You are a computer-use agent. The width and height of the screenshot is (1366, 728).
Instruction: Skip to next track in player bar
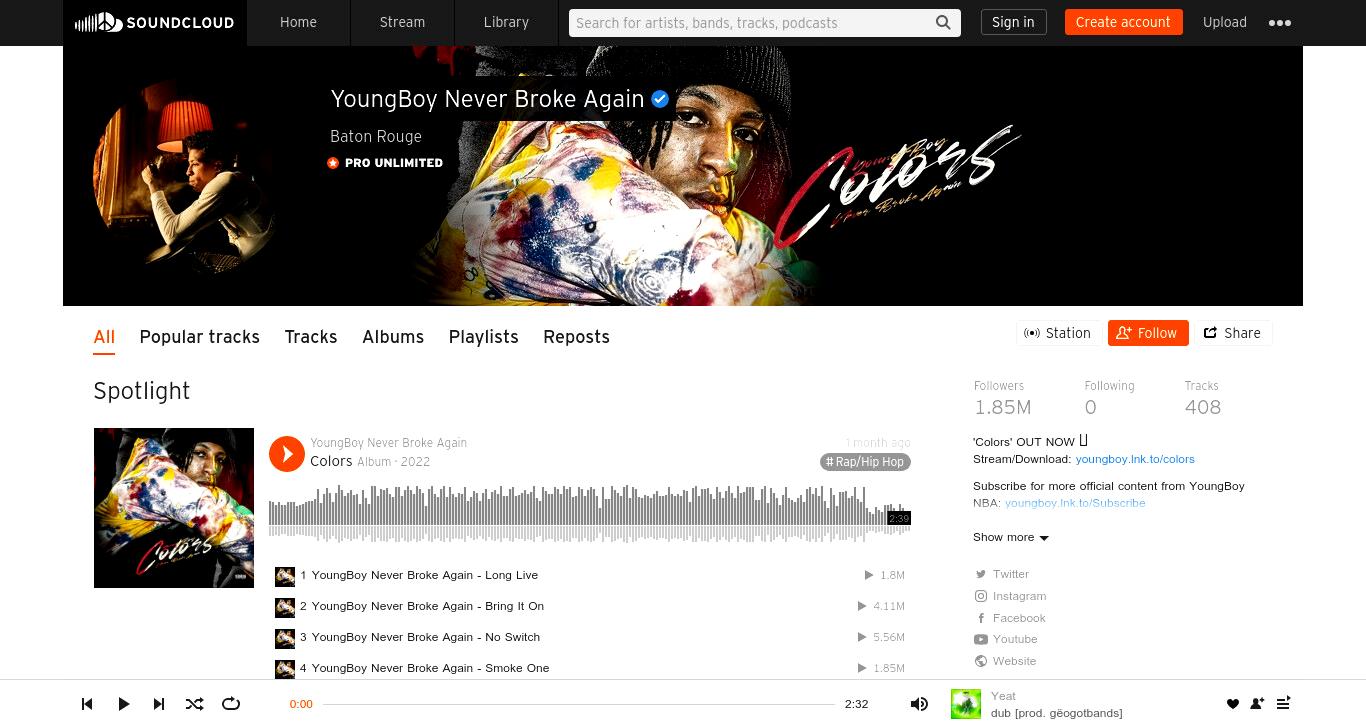pyautogui.click(x=159, y=704)
